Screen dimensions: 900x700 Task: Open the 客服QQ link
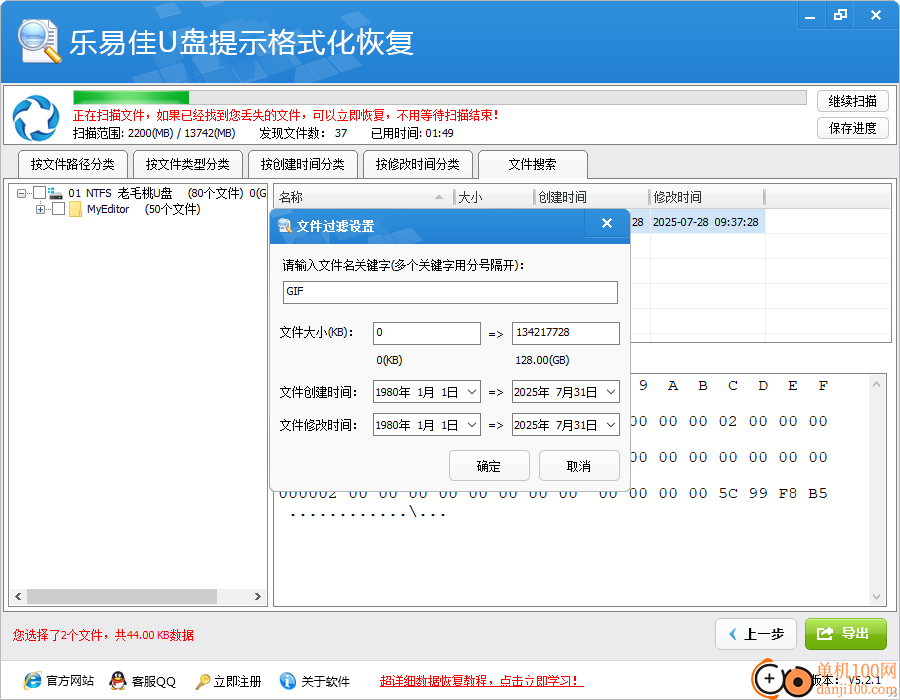(x=153, y=681)
